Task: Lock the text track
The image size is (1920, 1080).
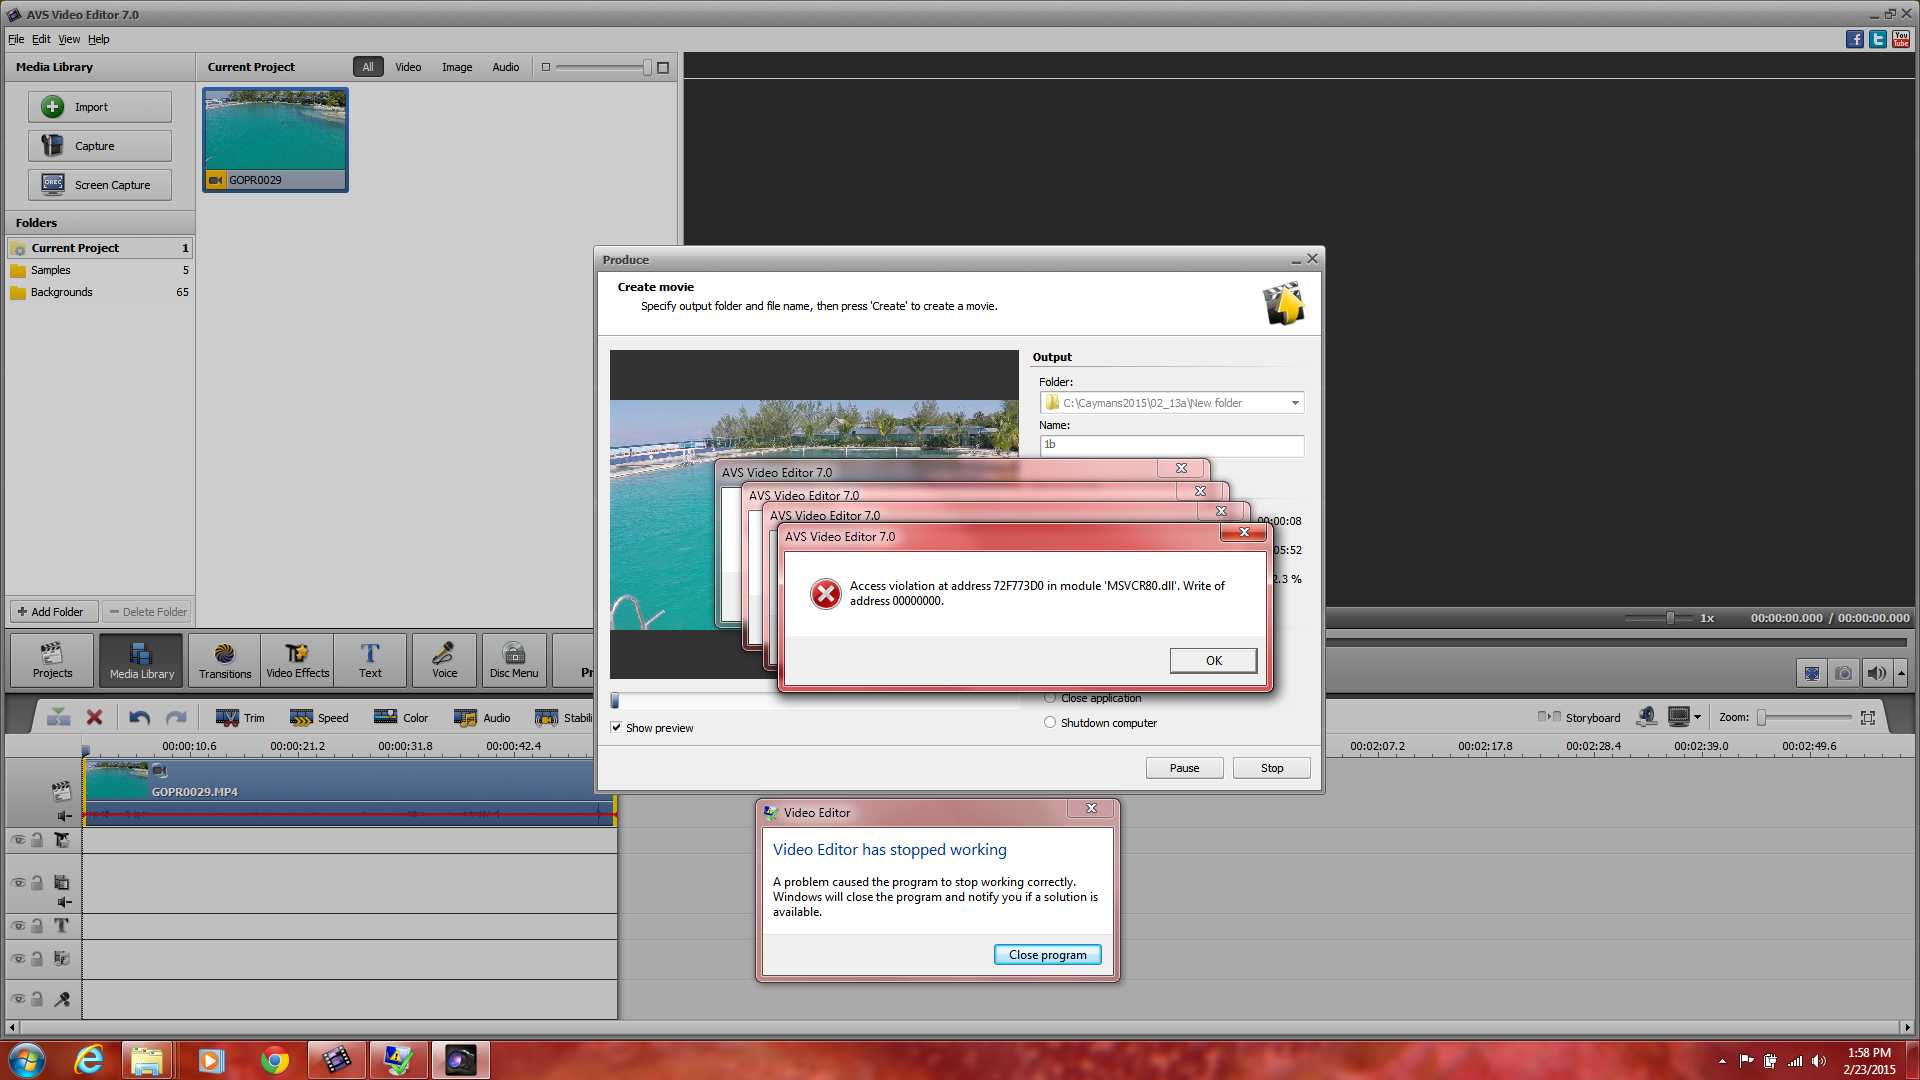Action: [37, 925]
